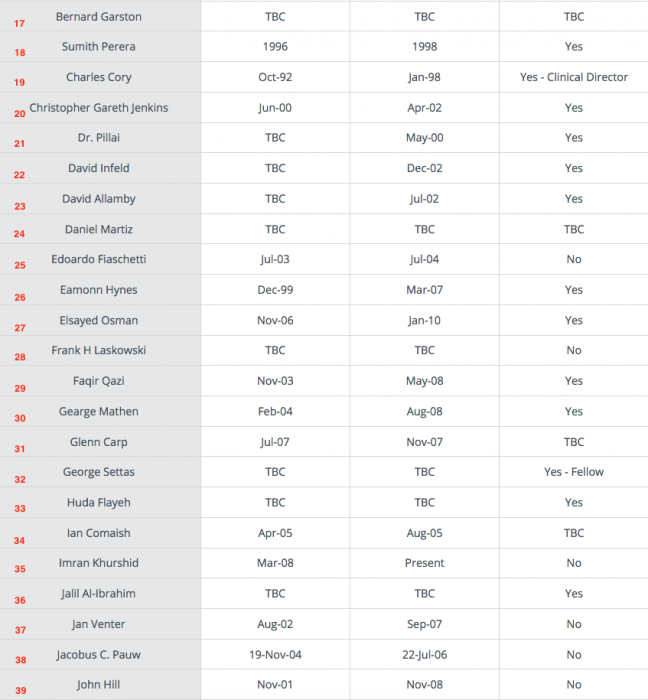Click David Allamby's Jul-02 cell

coord(424,199)
